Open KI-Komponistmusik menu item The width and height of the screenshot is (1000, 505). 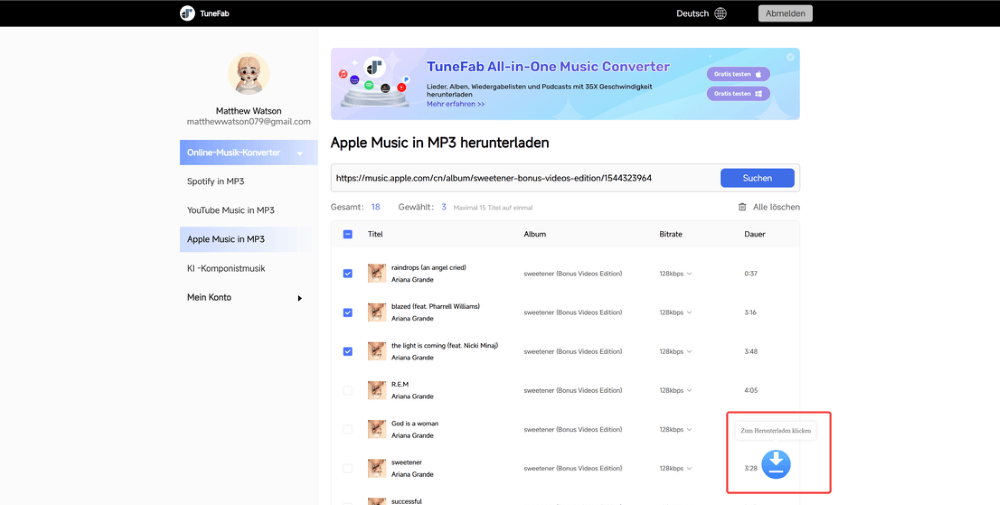226,268
